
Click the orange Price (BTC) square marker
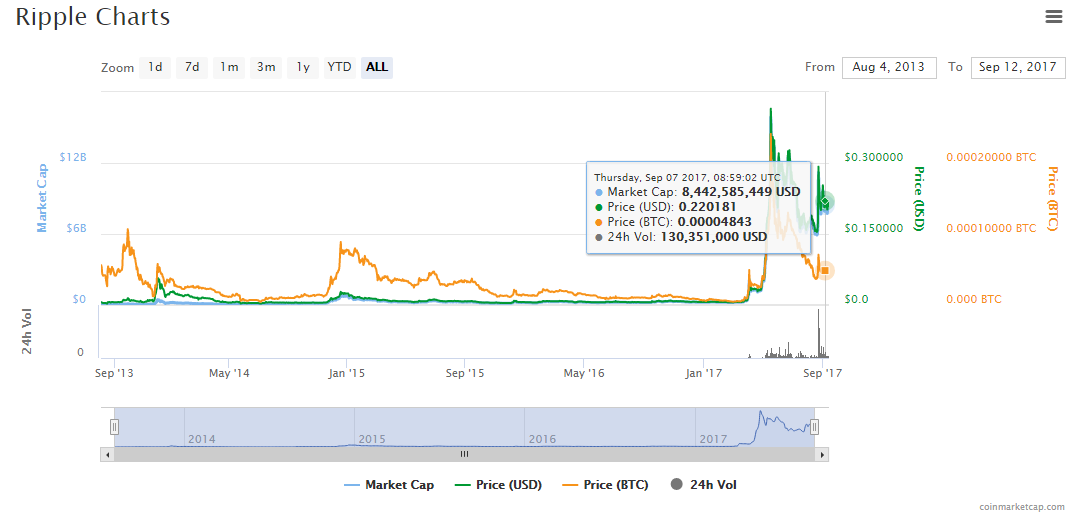click(x=825, y=270)
